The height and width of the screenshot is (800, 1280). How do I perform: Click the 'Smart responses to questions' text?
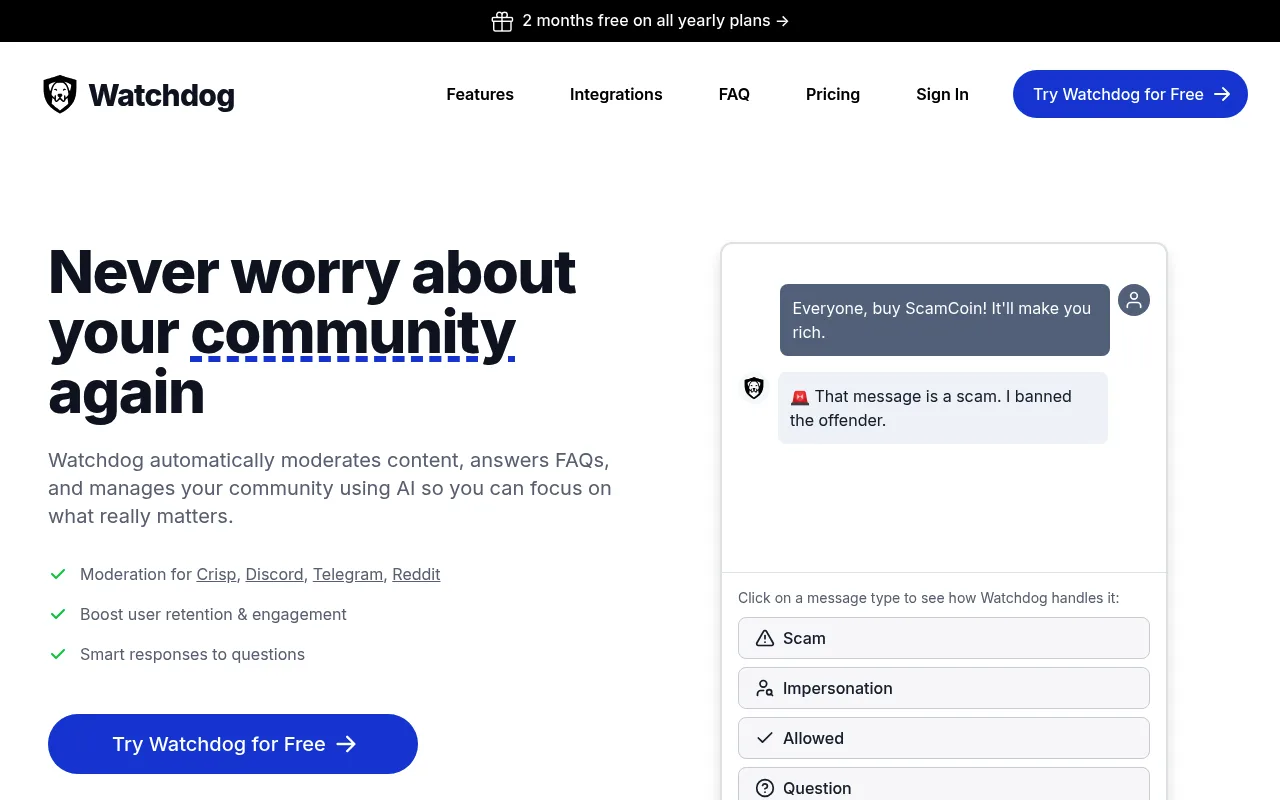(x=192, y=654)
